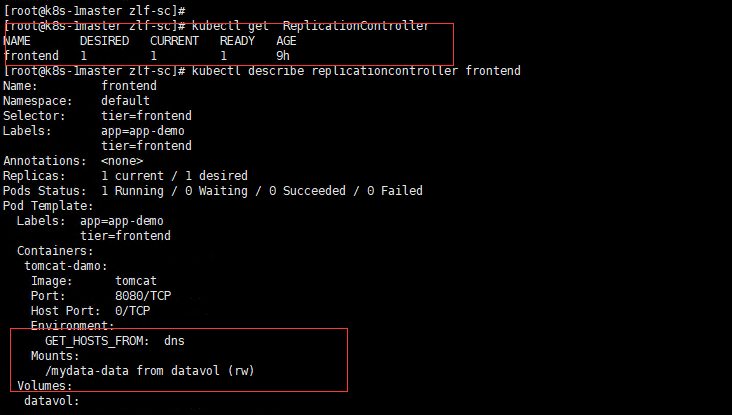This screenshot has height=415, width=732.
Task: Click the Volumes heading
Action: (x=44, y=386)
